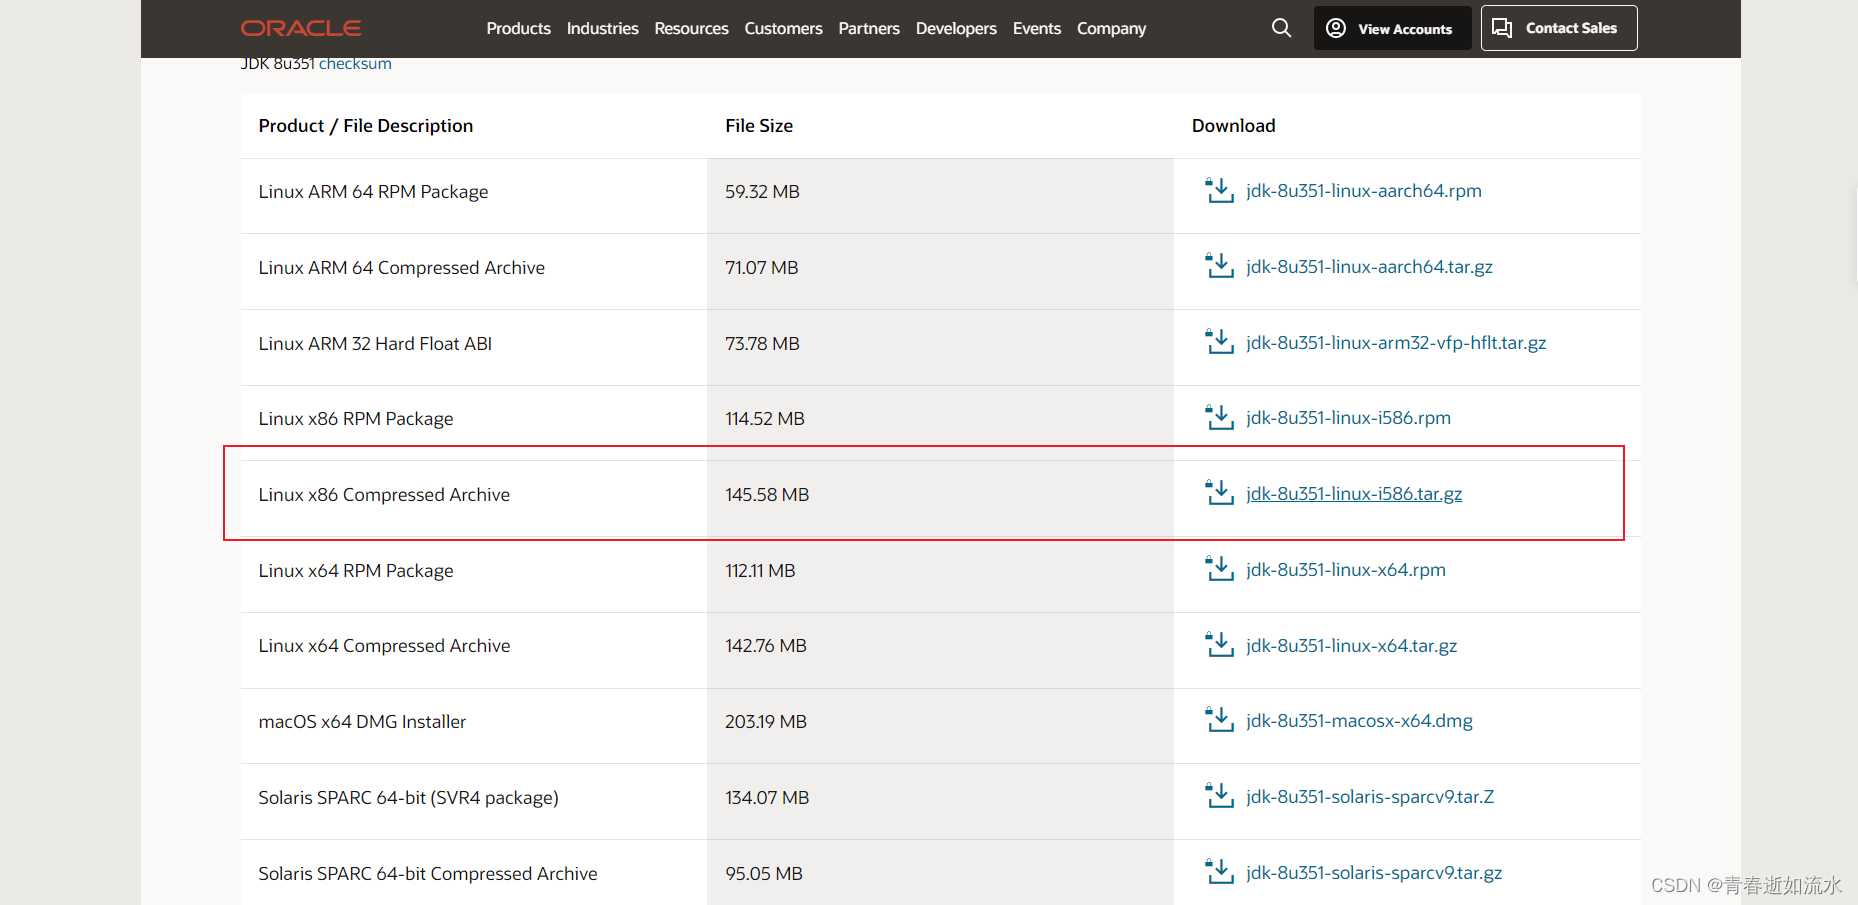
Task: Click download icon for jdk-8u351-linux-x64.rpm
Action: click(x=1219, y=569)
